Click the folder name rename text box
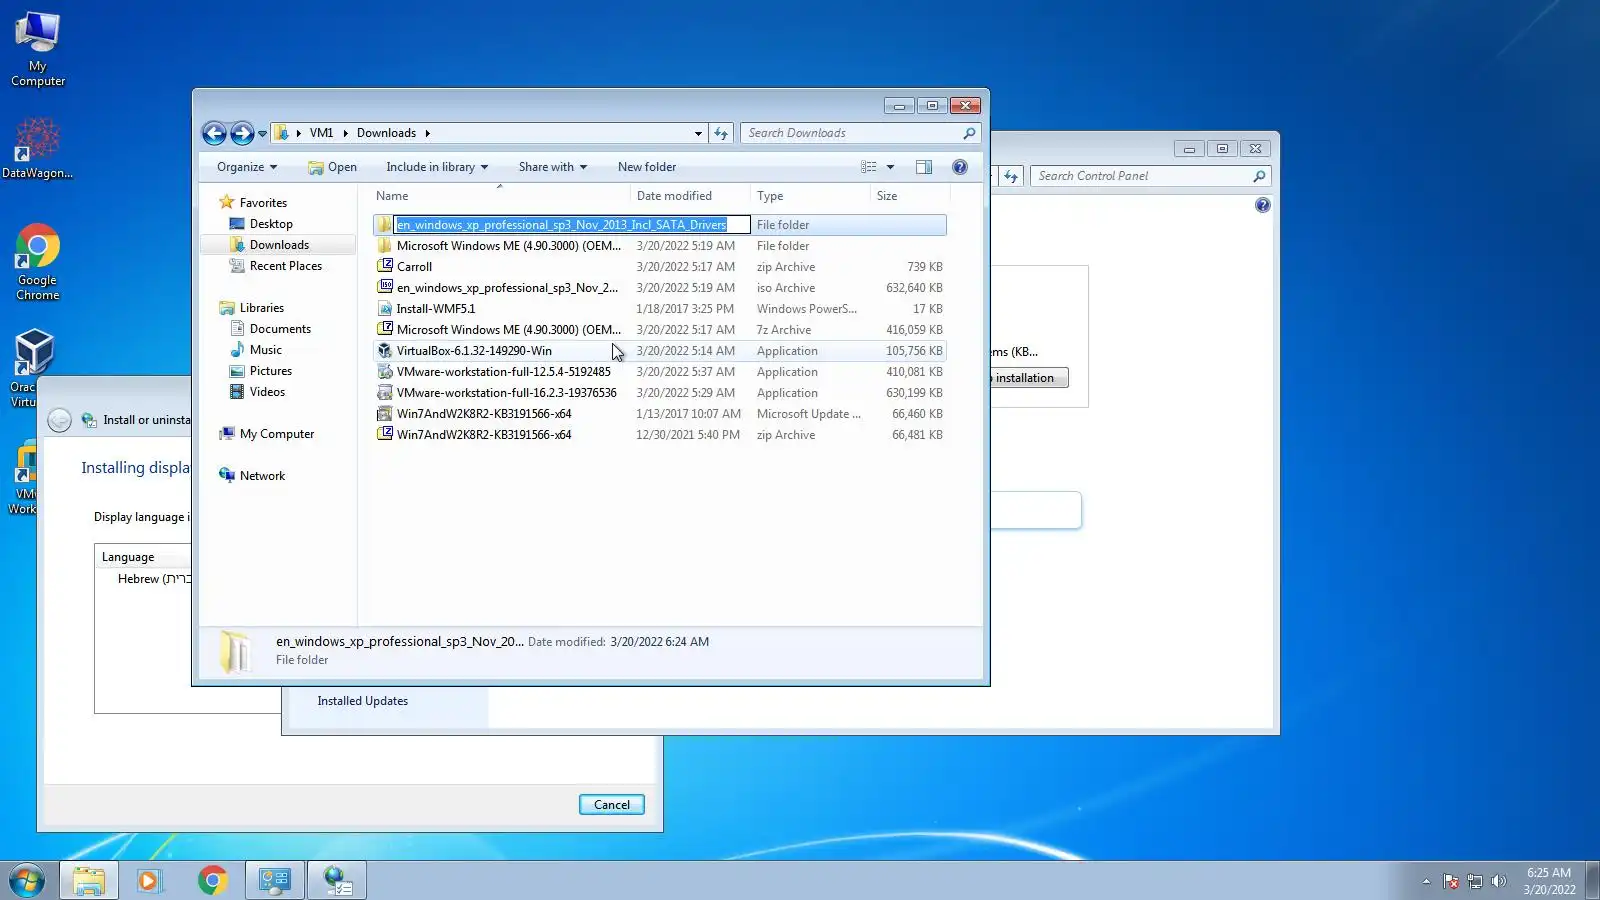Screen dimensions: 1600x900 [572, 225]
